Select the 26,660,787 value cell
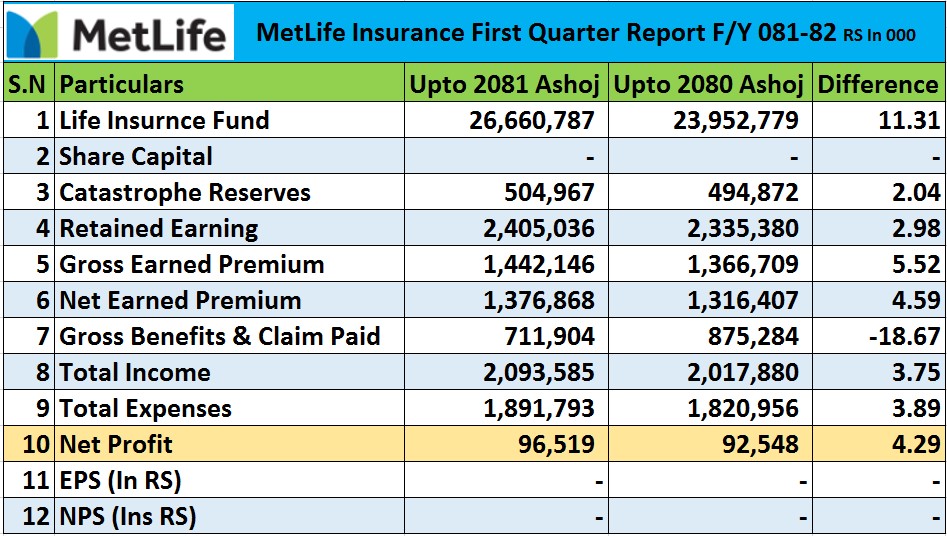947x536 pixels. coord(532,121)
